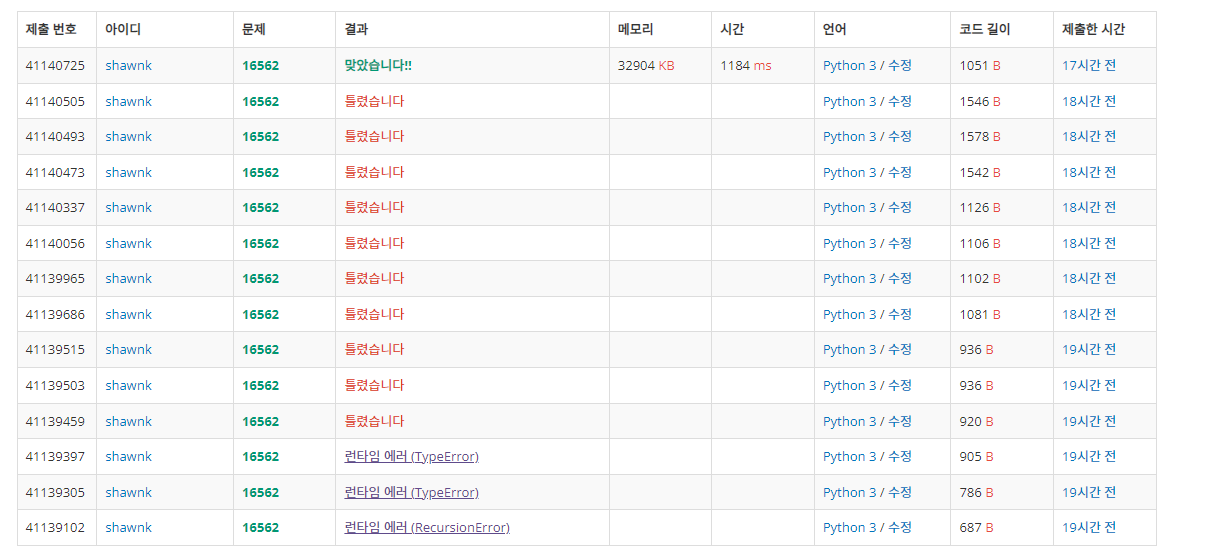The width and height of the screenshot is (1211, 551).
Task: Open shawnk profile in row 41139503
Action: (x=128, y=385)
